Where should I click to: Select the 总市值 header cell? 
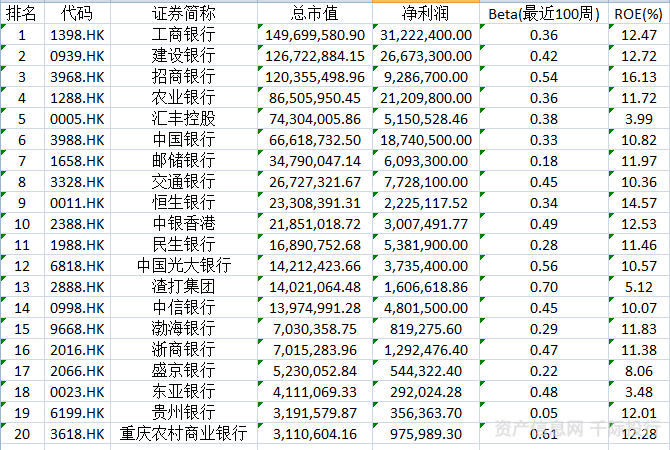pos(314,13)
